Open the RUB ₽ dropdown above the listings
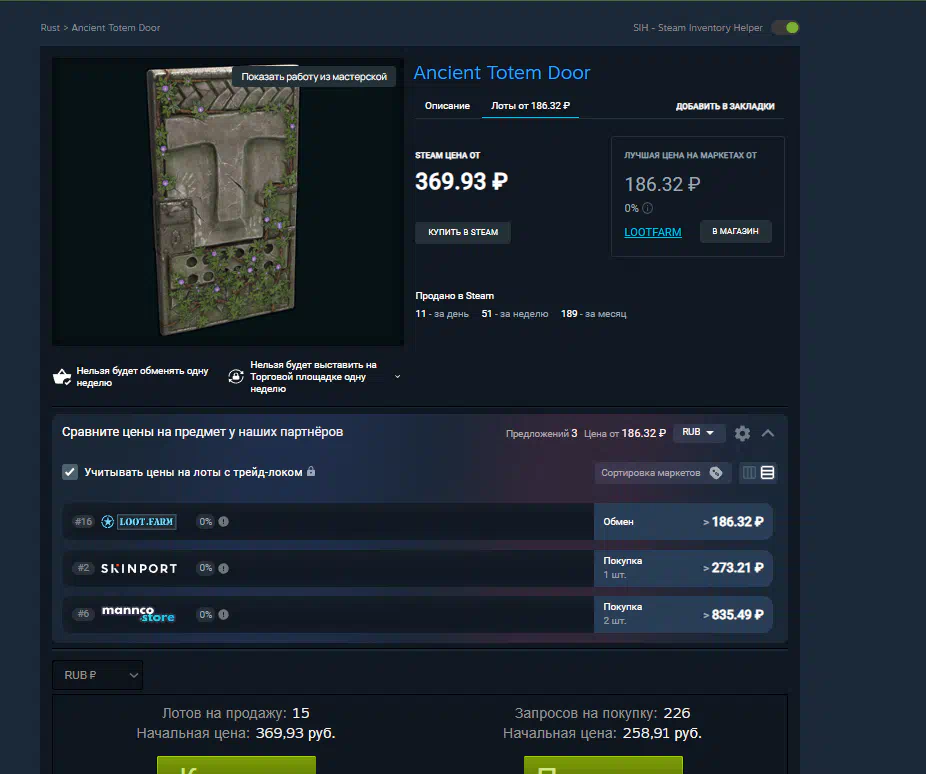Viewport: 926px width, 774px height. (x=97, y=675)
